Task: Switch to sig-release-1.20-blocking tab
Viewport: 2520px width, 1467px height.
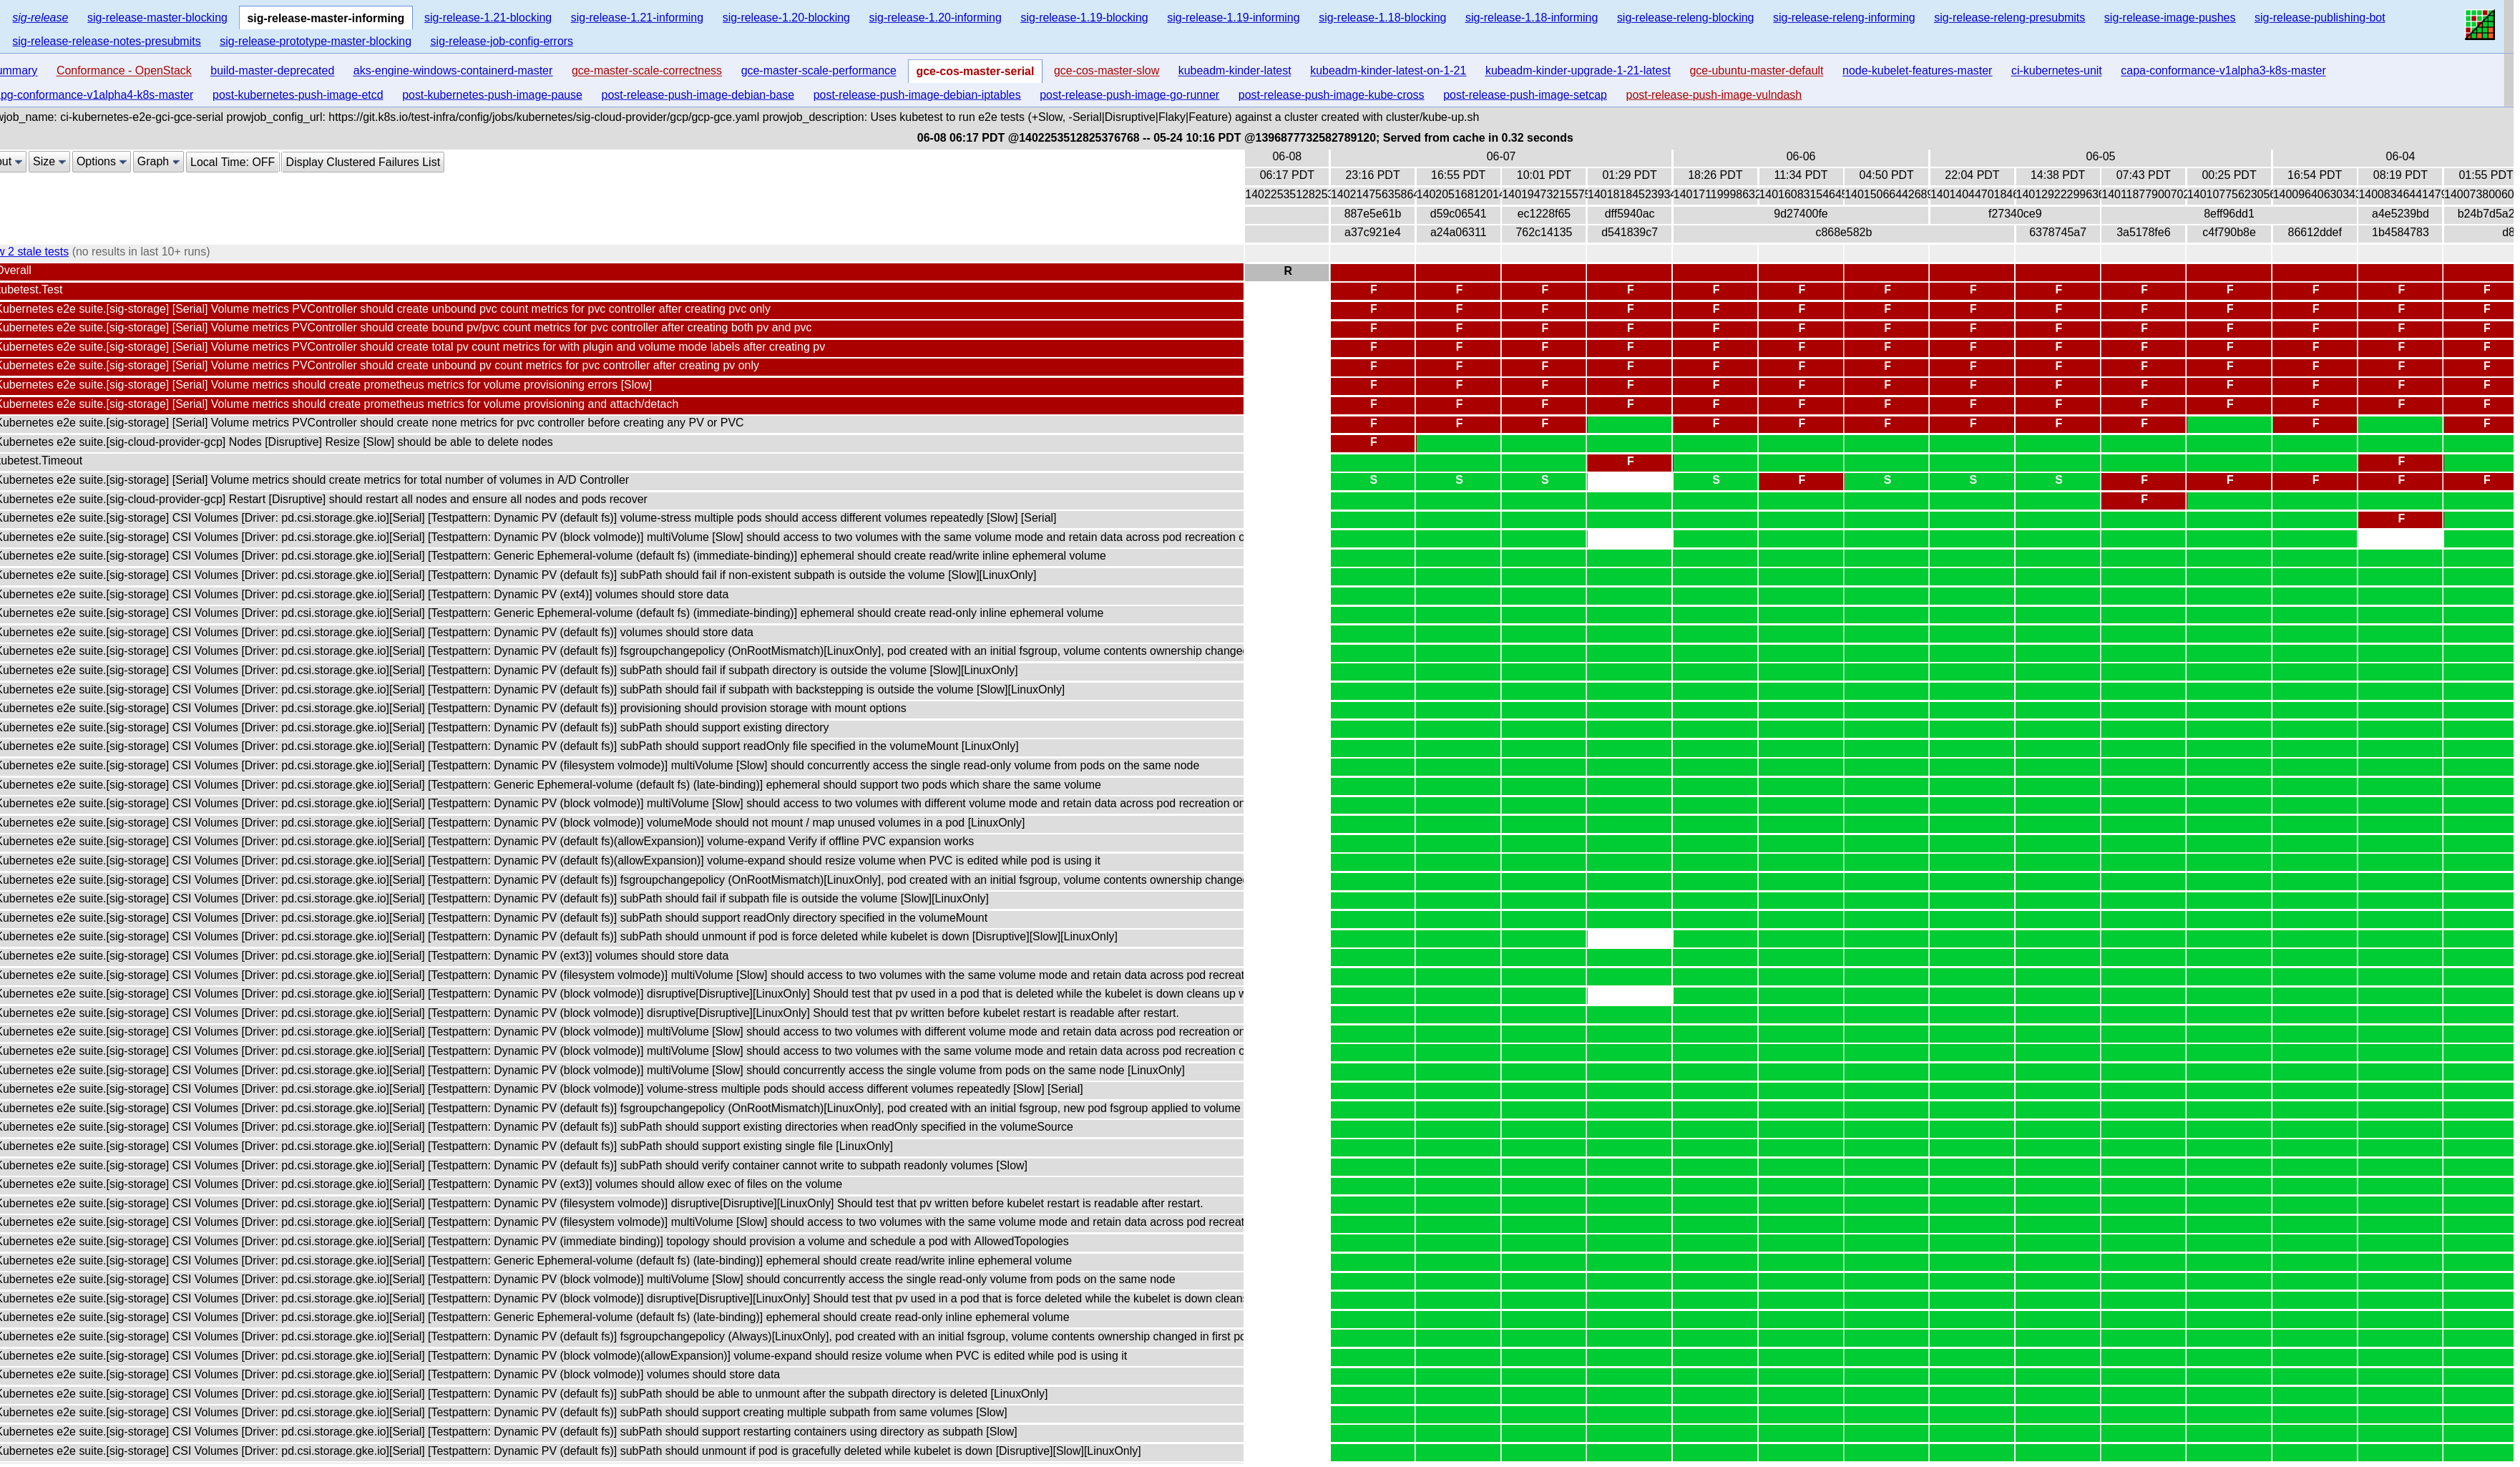Action: [x=786, y=18]
